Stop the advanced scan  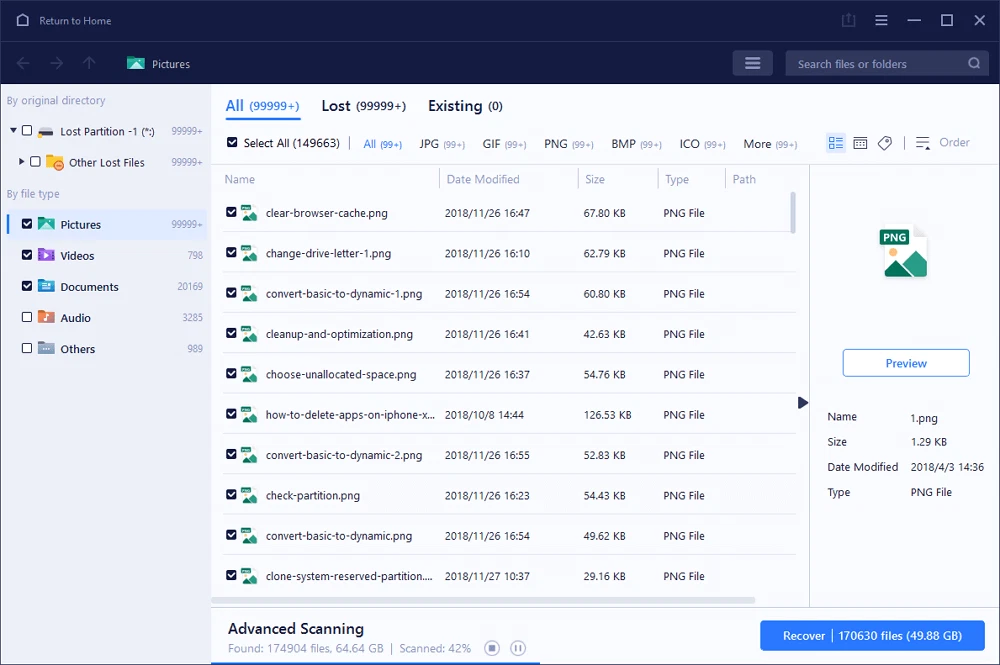click(x=492, y=648)
